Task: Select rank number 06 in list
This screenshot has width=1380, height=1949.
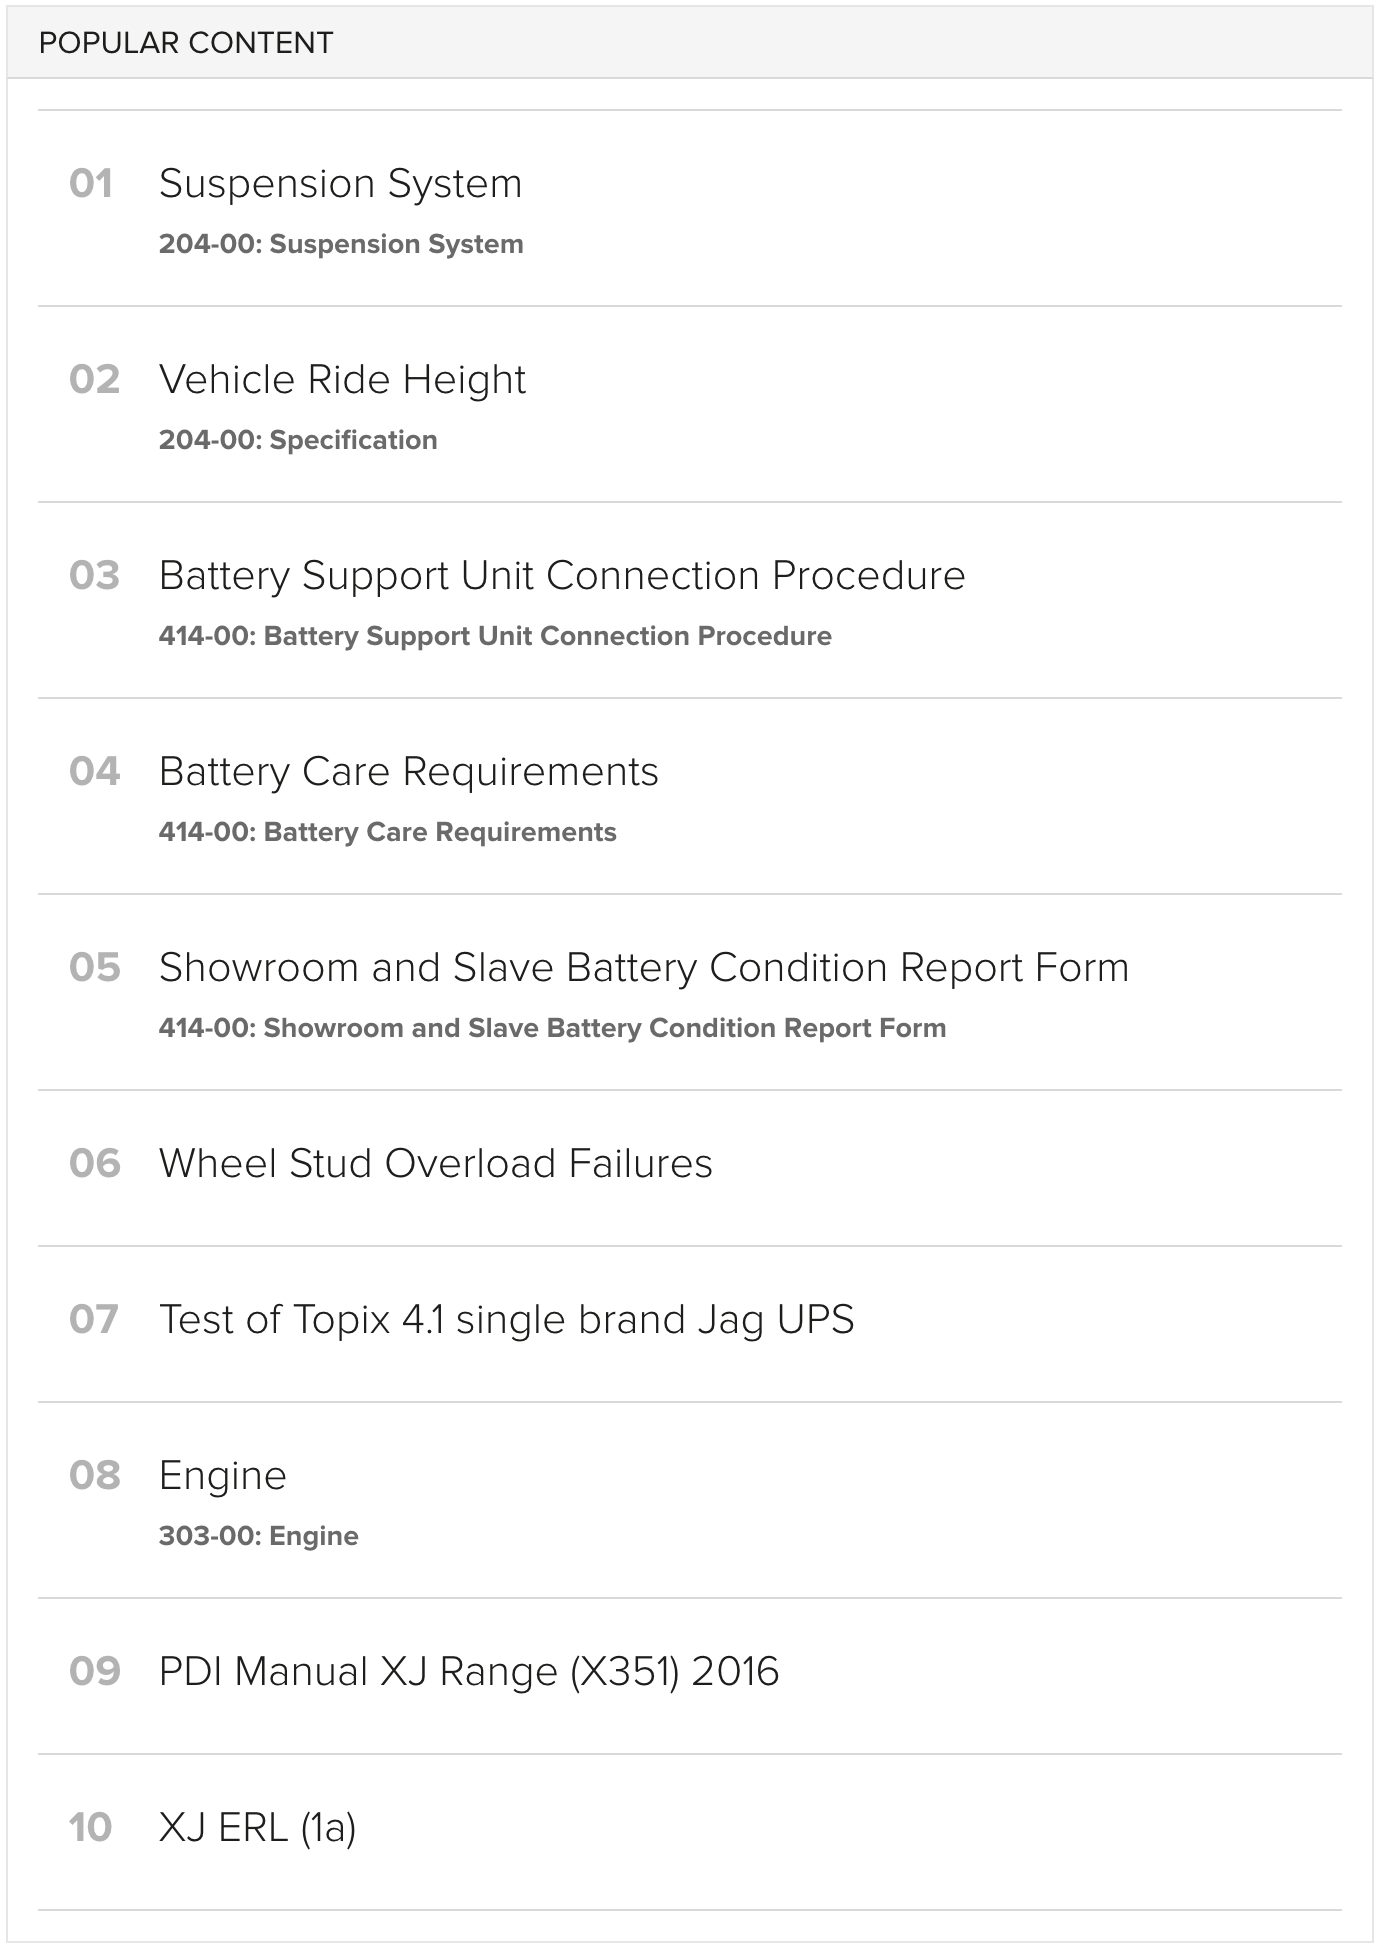Action: click(x=95, y=1164)
